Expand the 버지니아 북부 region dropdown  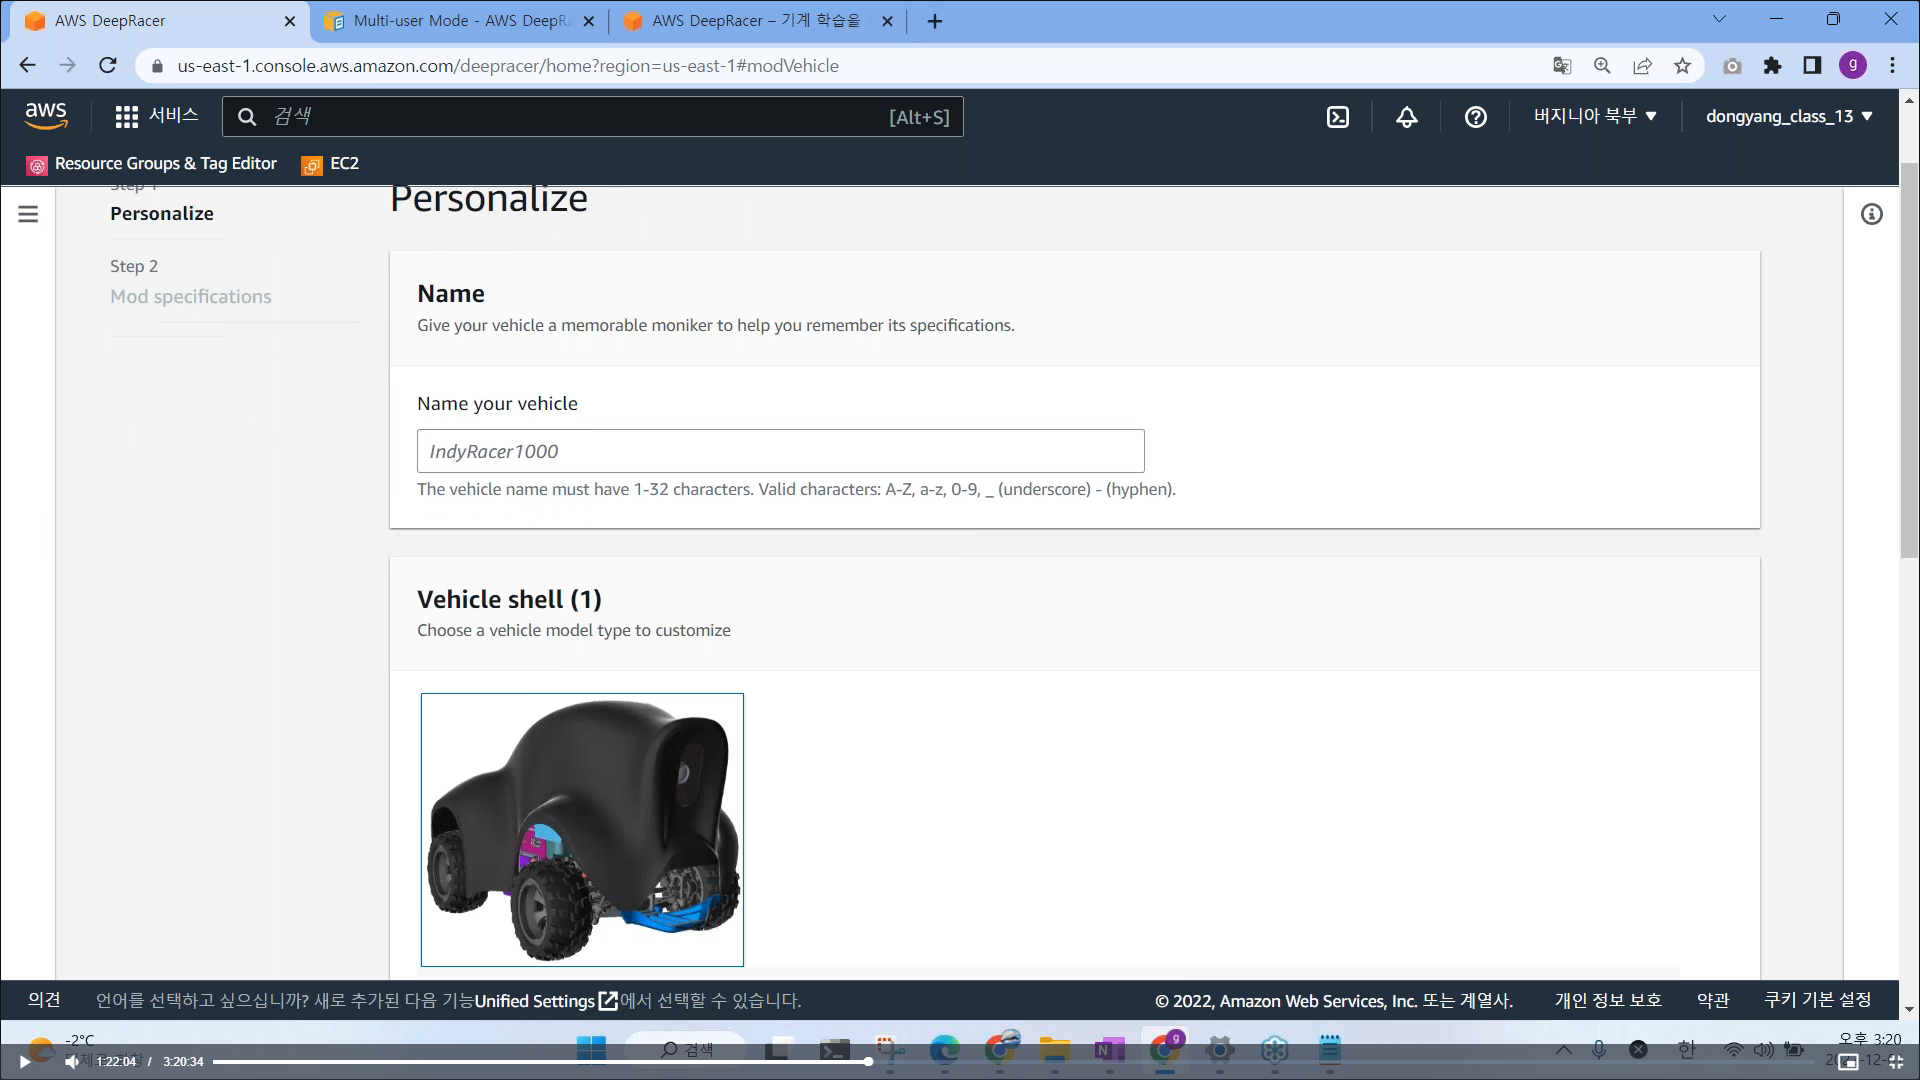[x=1595, y=116]
